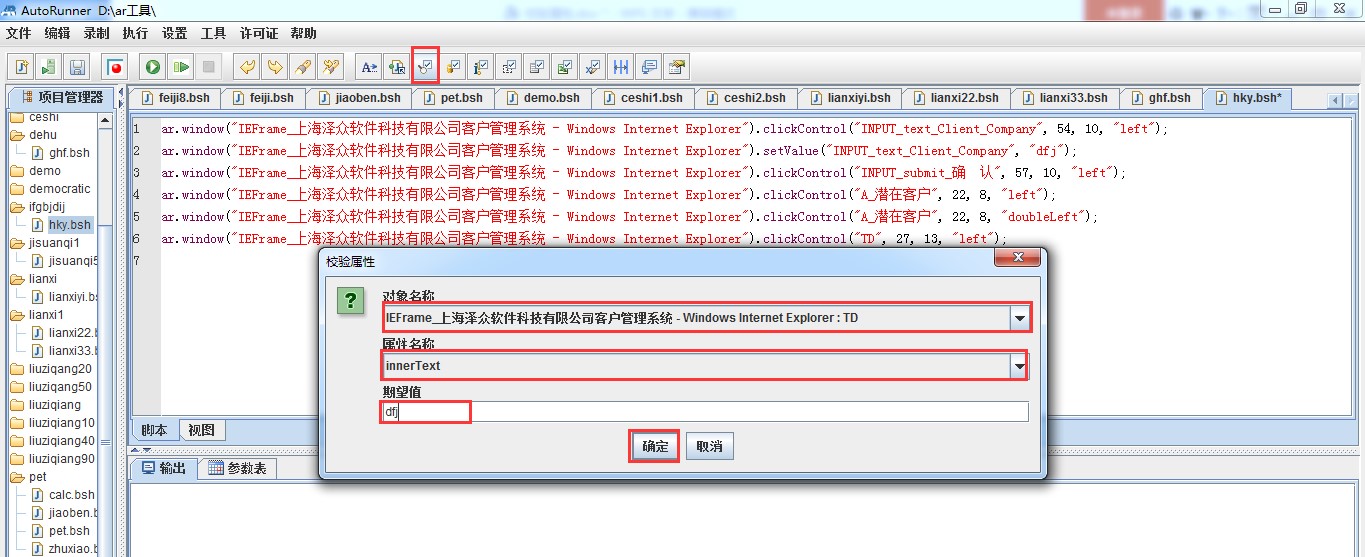
Task: Switch to the ghf.bsh editor tab
Action: tap(1160, 98)
